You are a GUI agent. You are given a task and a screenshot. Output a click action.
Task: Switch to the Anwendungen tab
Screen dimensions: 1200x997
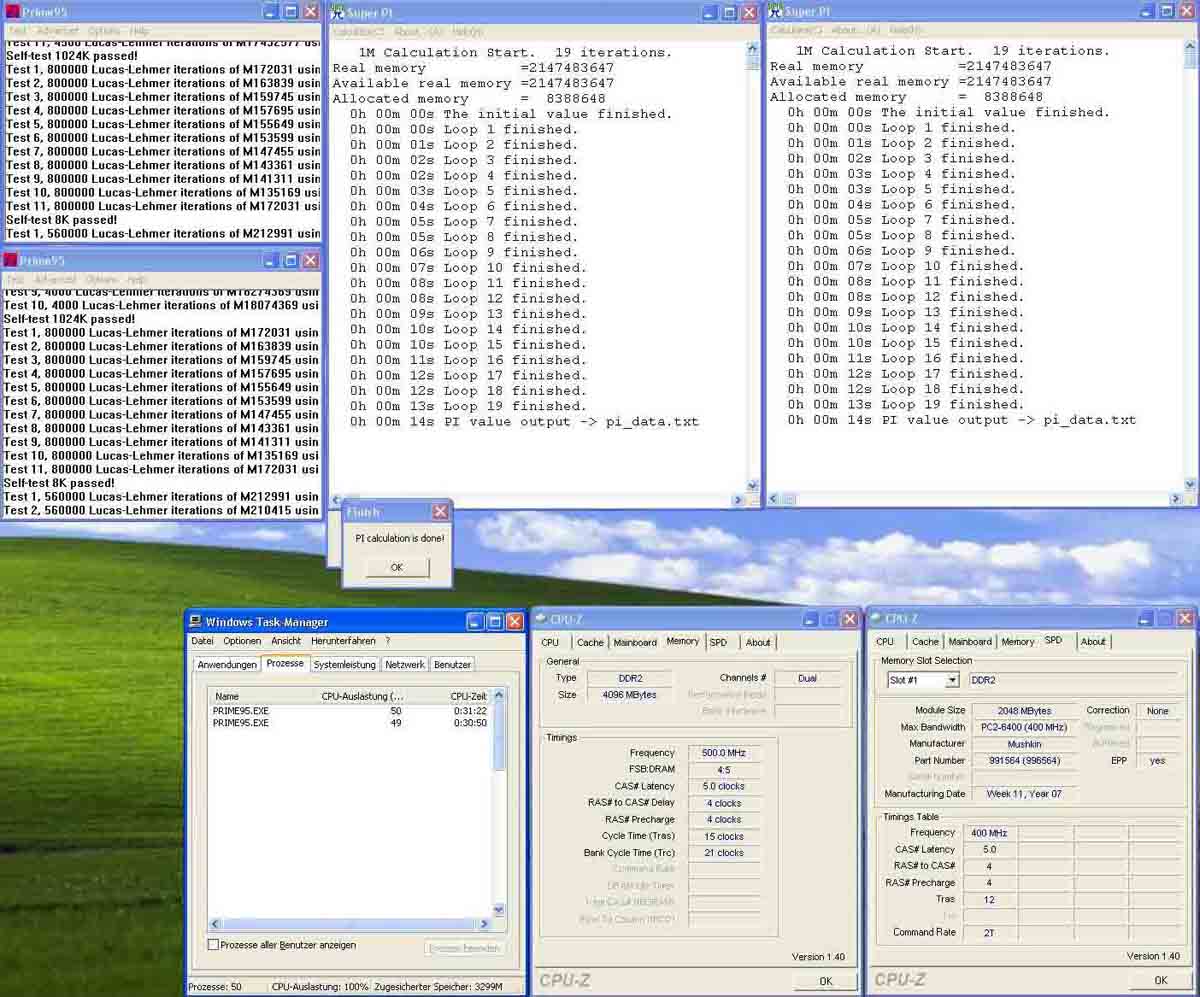click(227, 665)
